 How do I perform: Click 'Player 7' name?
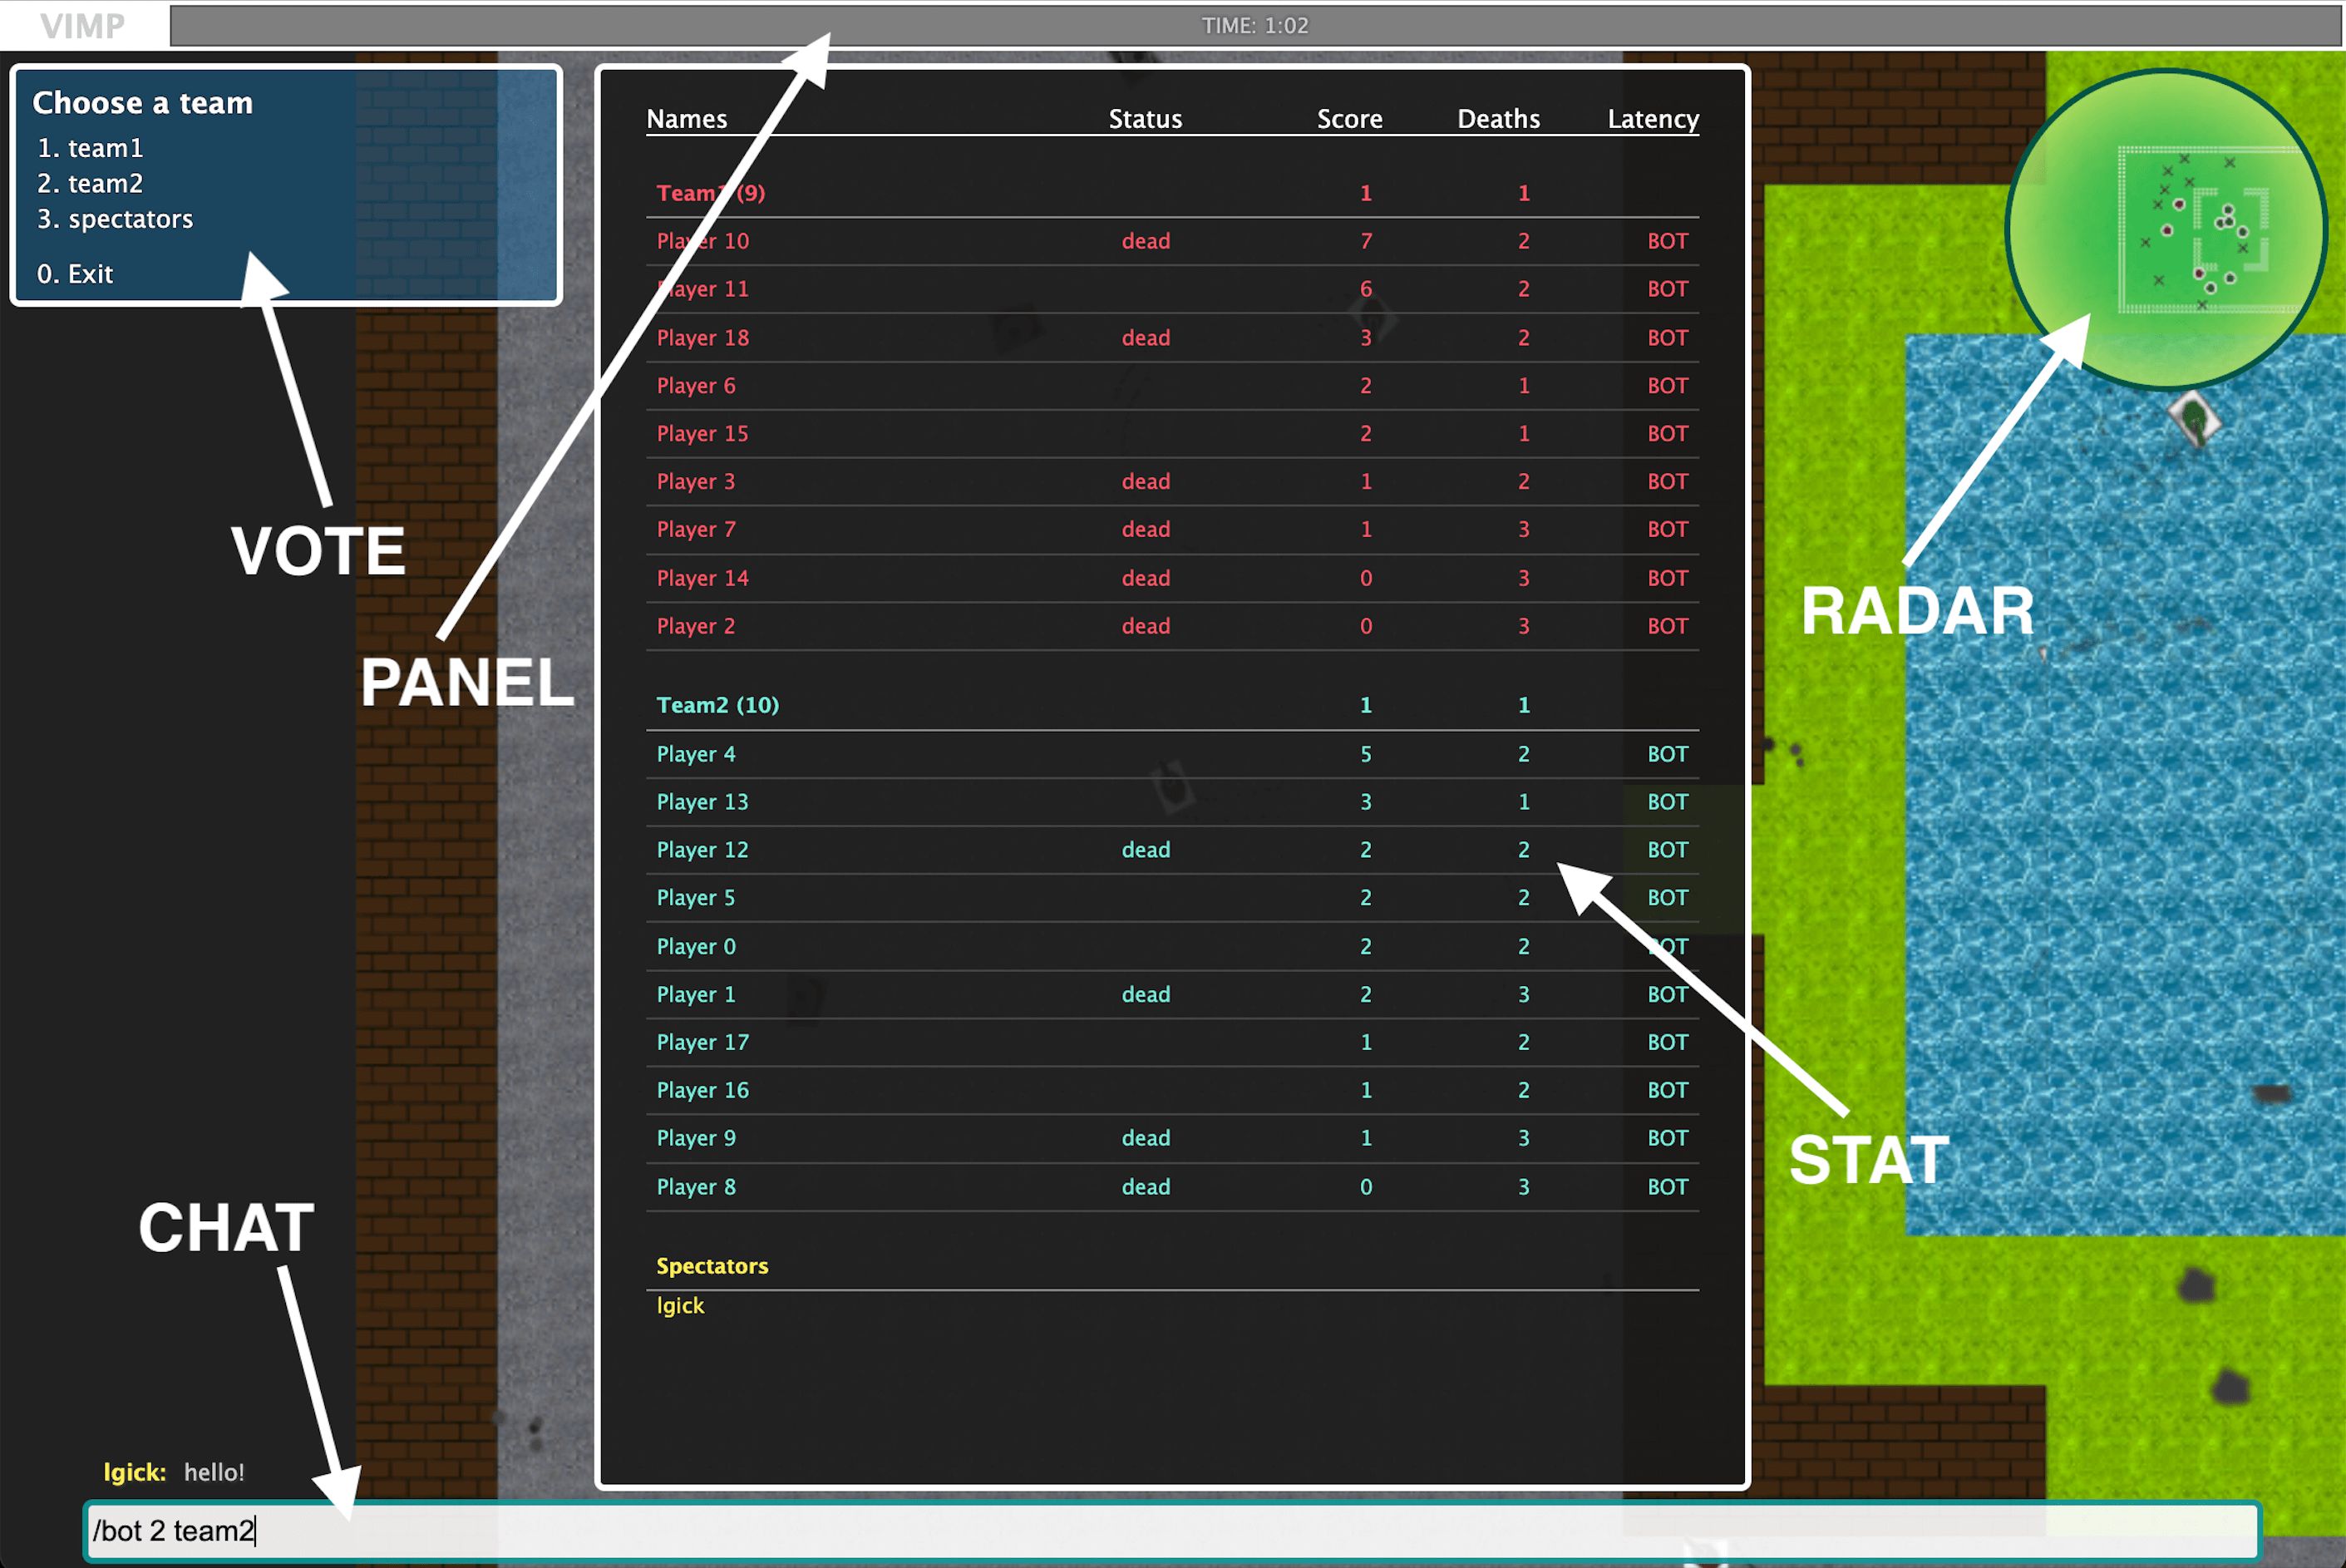point(696,530)
